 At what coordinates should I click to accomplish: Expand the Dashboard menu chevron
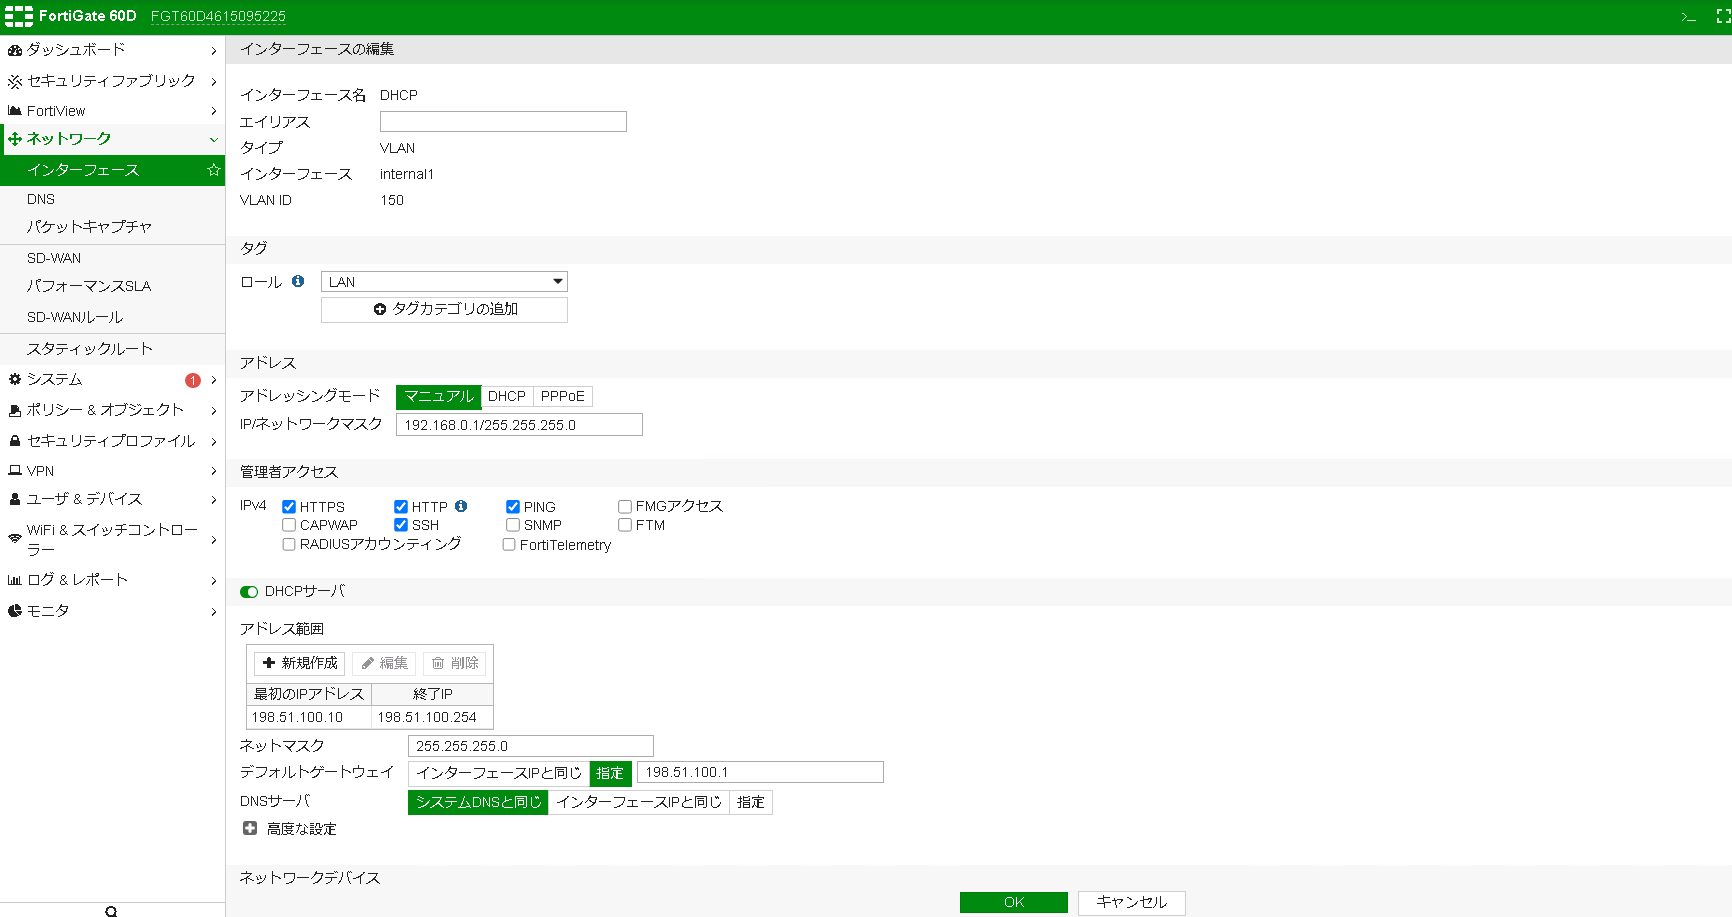(213, 51)
